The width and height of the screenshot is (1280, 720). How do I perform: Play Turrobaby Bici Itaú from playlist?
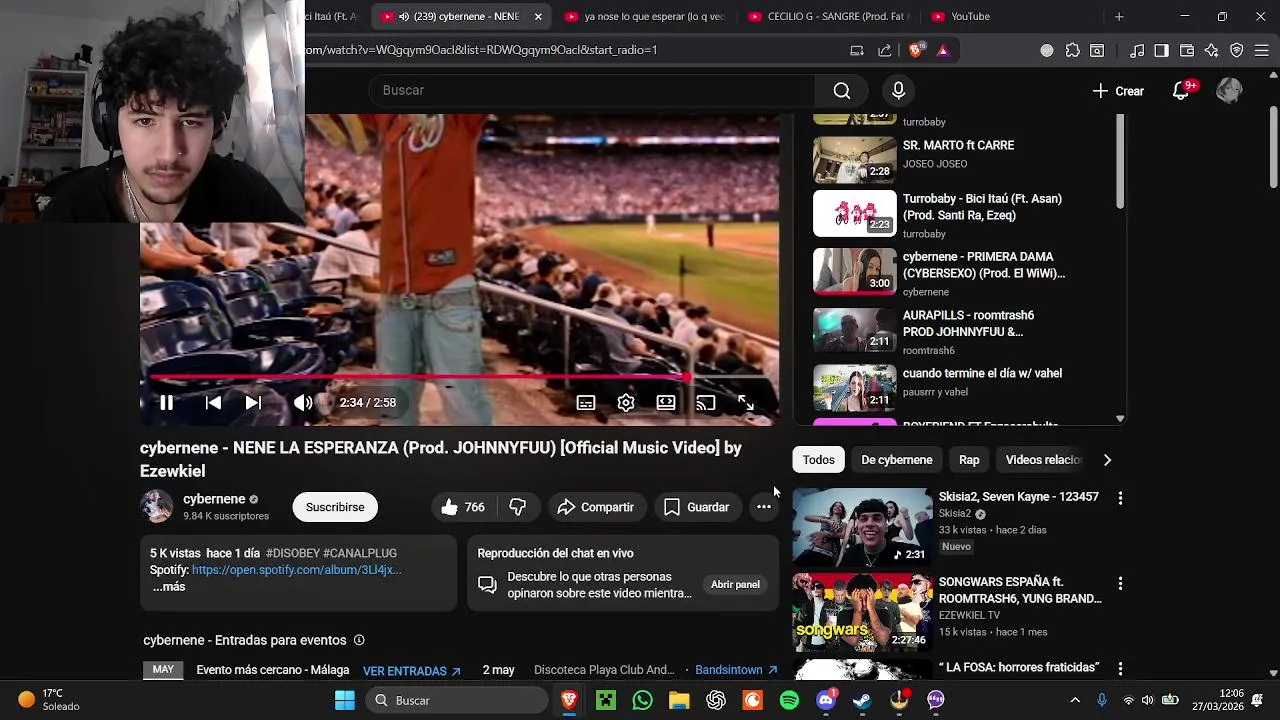click(x=960, y=214)
